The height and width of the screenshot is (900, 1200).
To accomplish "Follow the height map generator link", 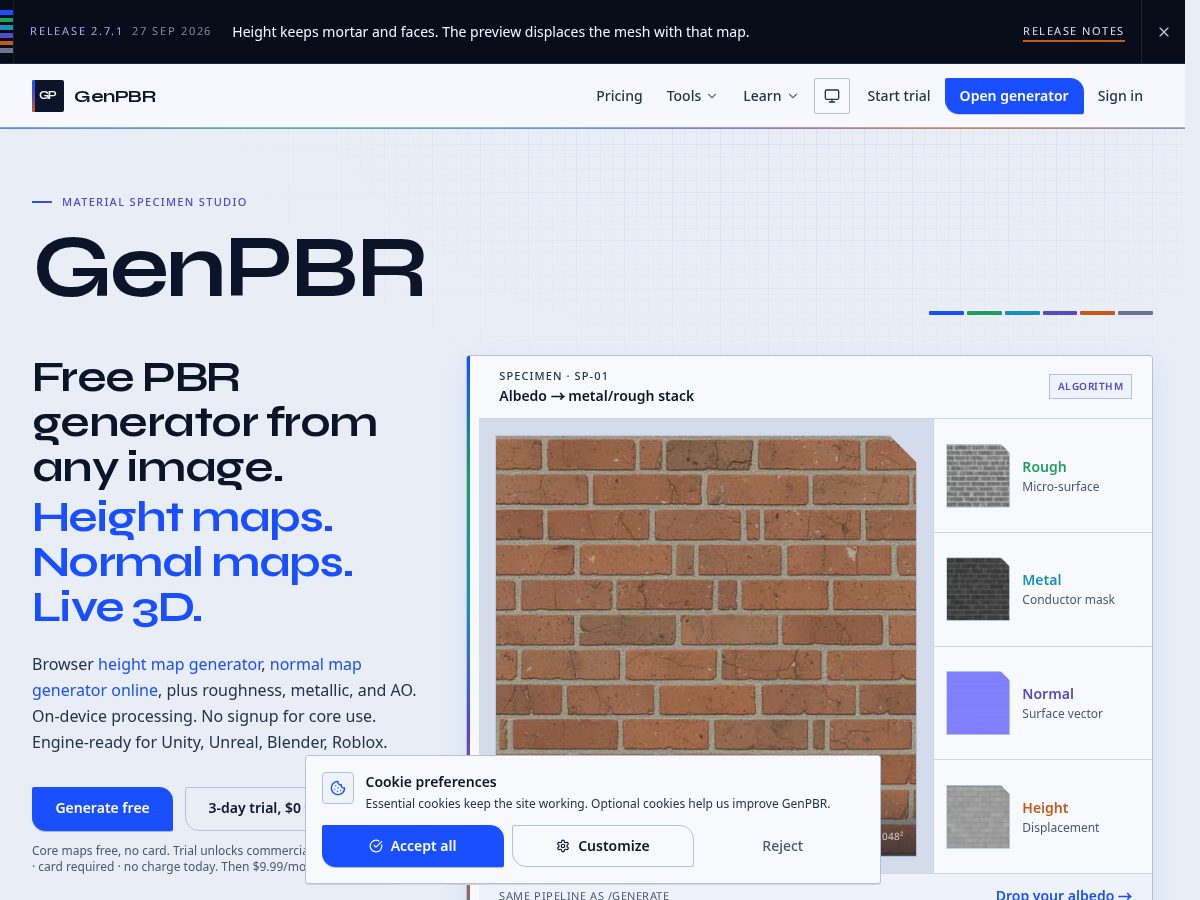I will coord(180,664).
